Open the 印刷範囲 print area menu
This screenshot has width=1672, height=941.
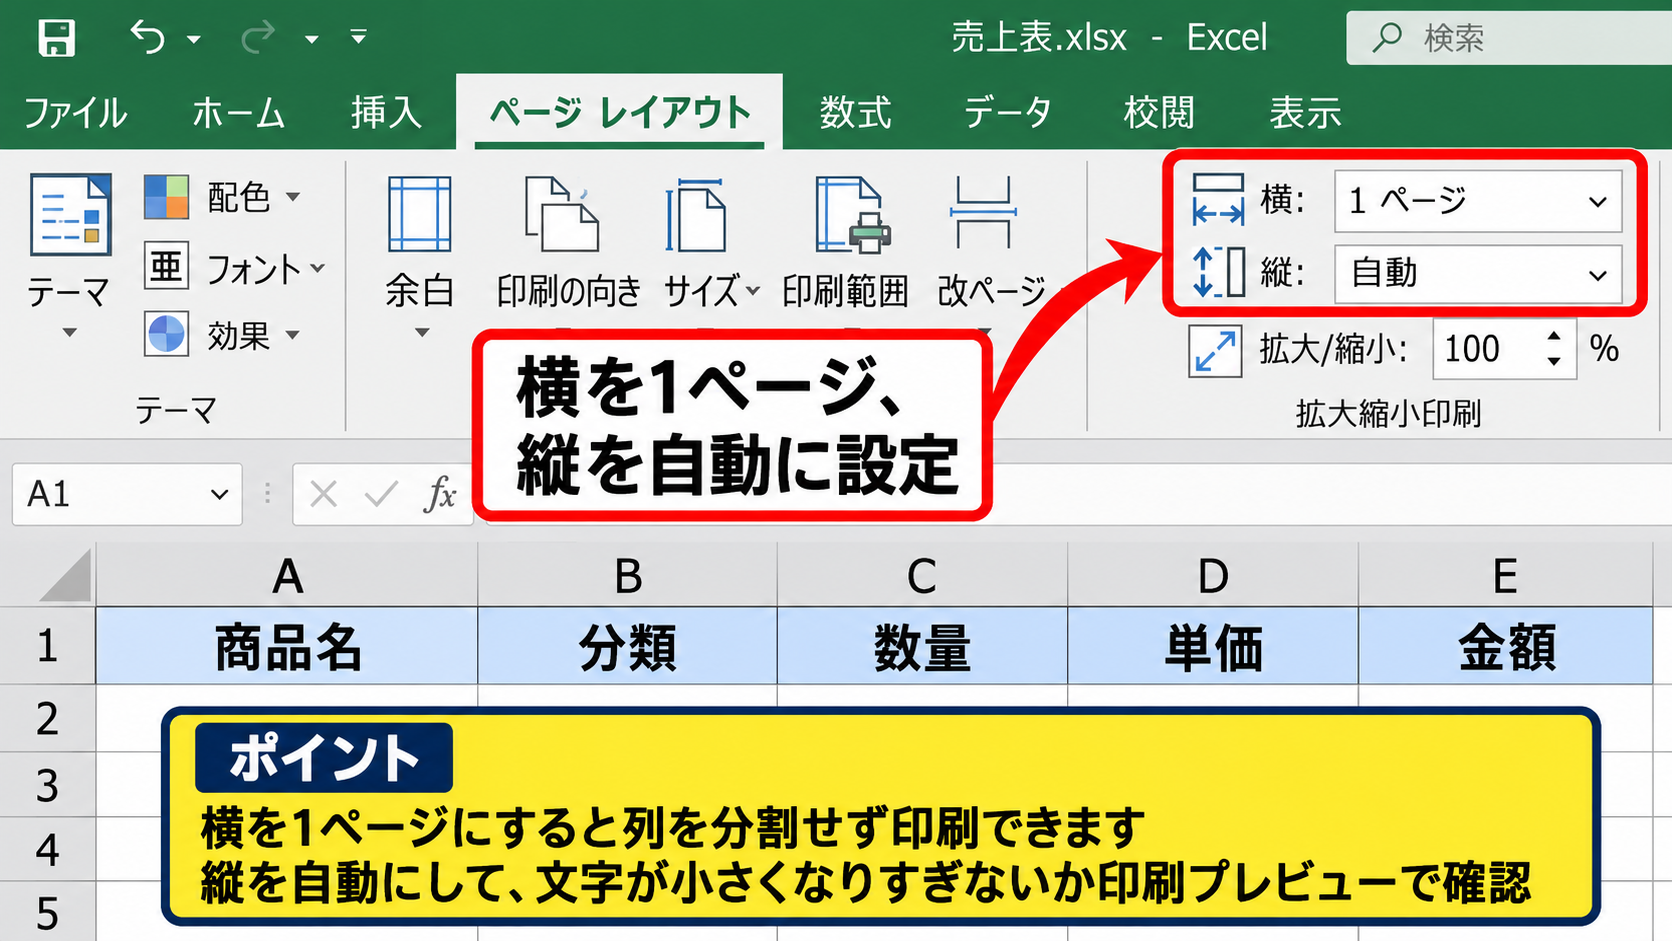846,245
